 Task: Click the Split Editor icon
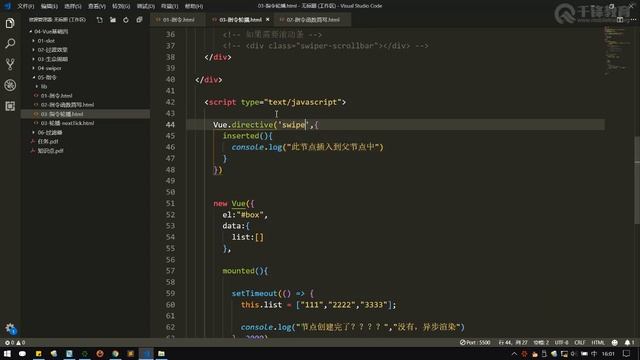coord(620,20)
